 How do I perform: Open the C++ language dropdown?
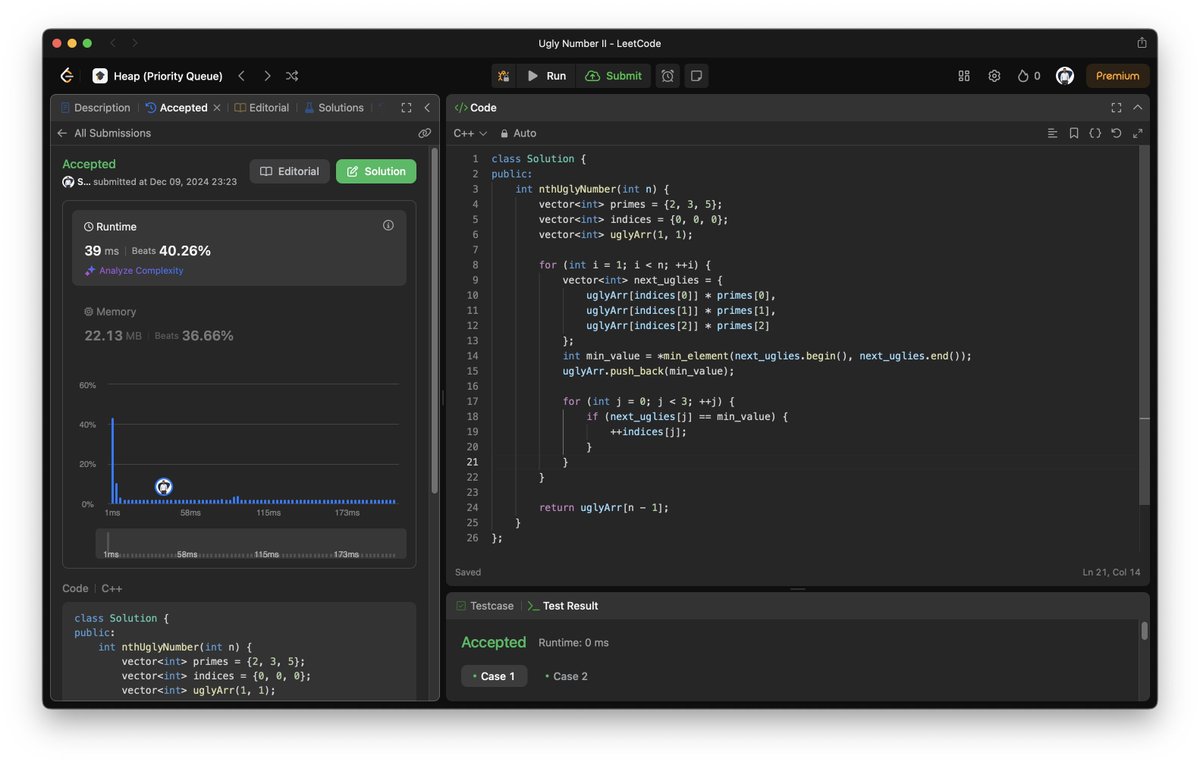(x=470, y=133)
